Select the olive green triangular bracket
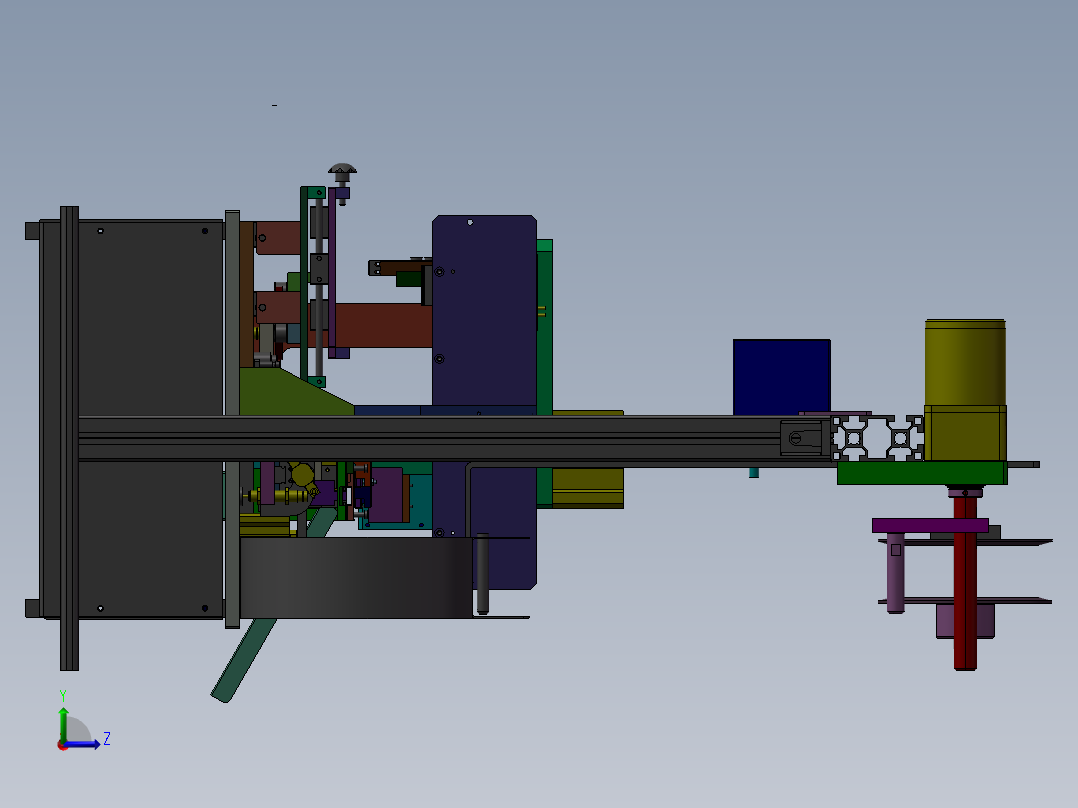This screenshot has width=1078, height=808. click(x=289, y=394)
